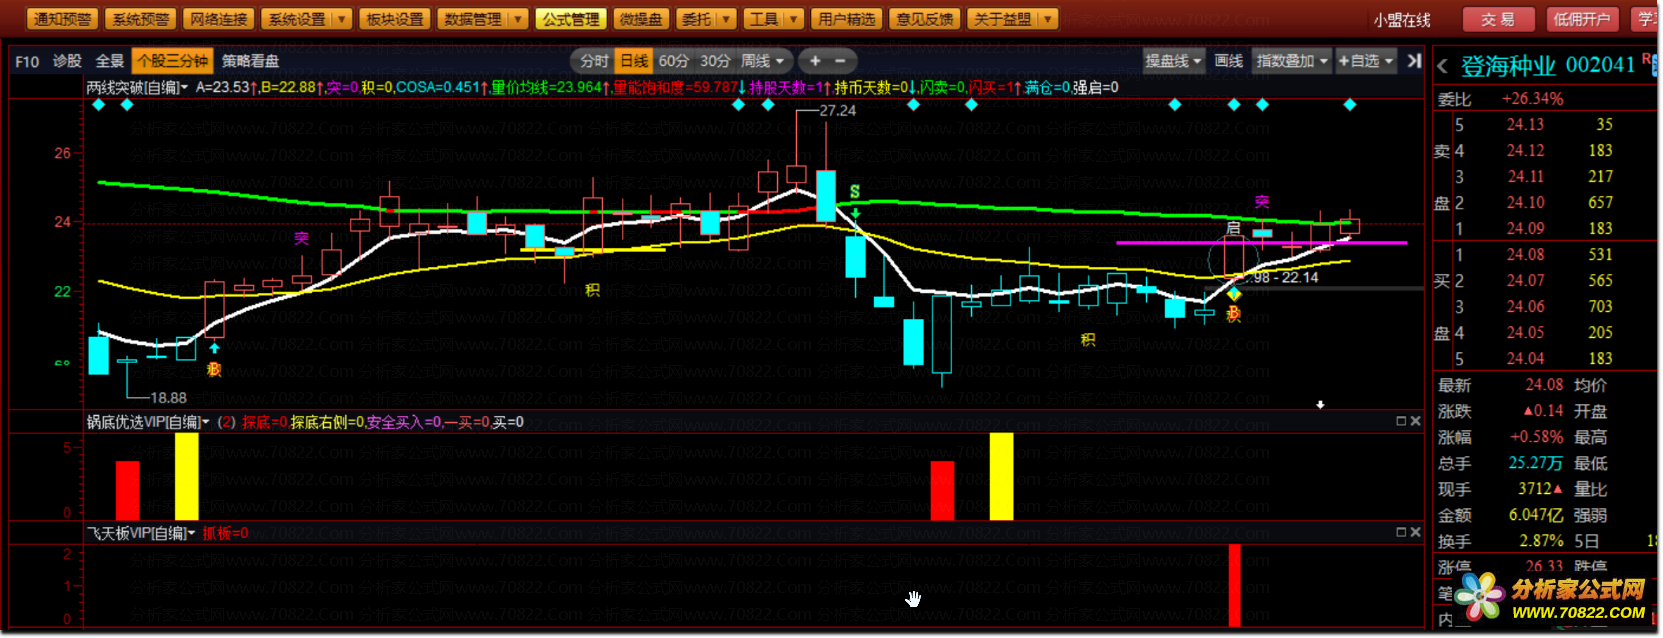Viewport: 1663px width, 638px height.
Task: Maximize the 飞天板VIP indicator panel
Action: (x=1401, y=532)
